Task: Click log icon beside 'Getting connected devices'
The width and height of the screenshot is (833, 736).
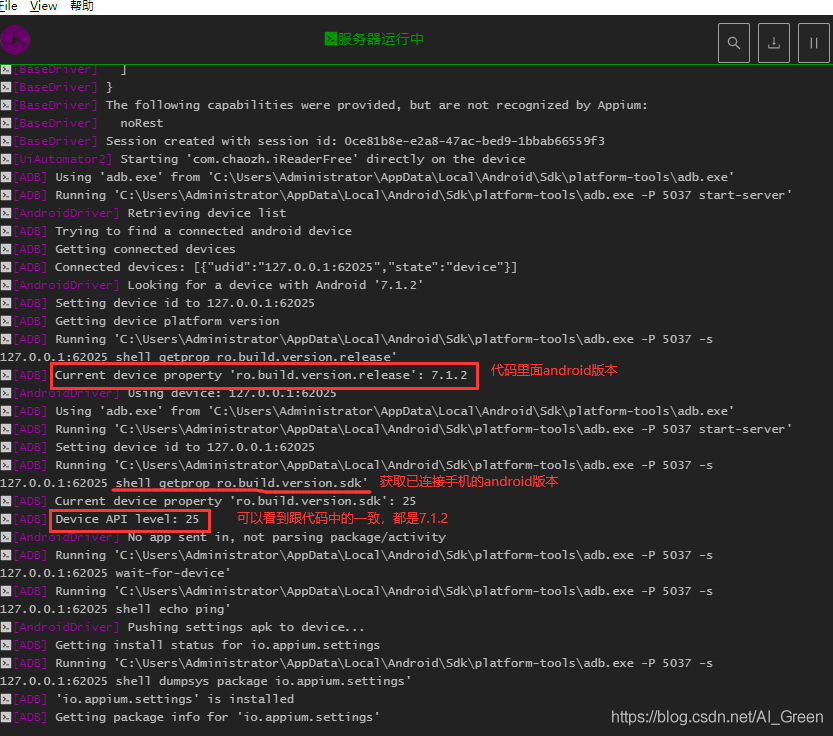Action: tap(6, 249)
